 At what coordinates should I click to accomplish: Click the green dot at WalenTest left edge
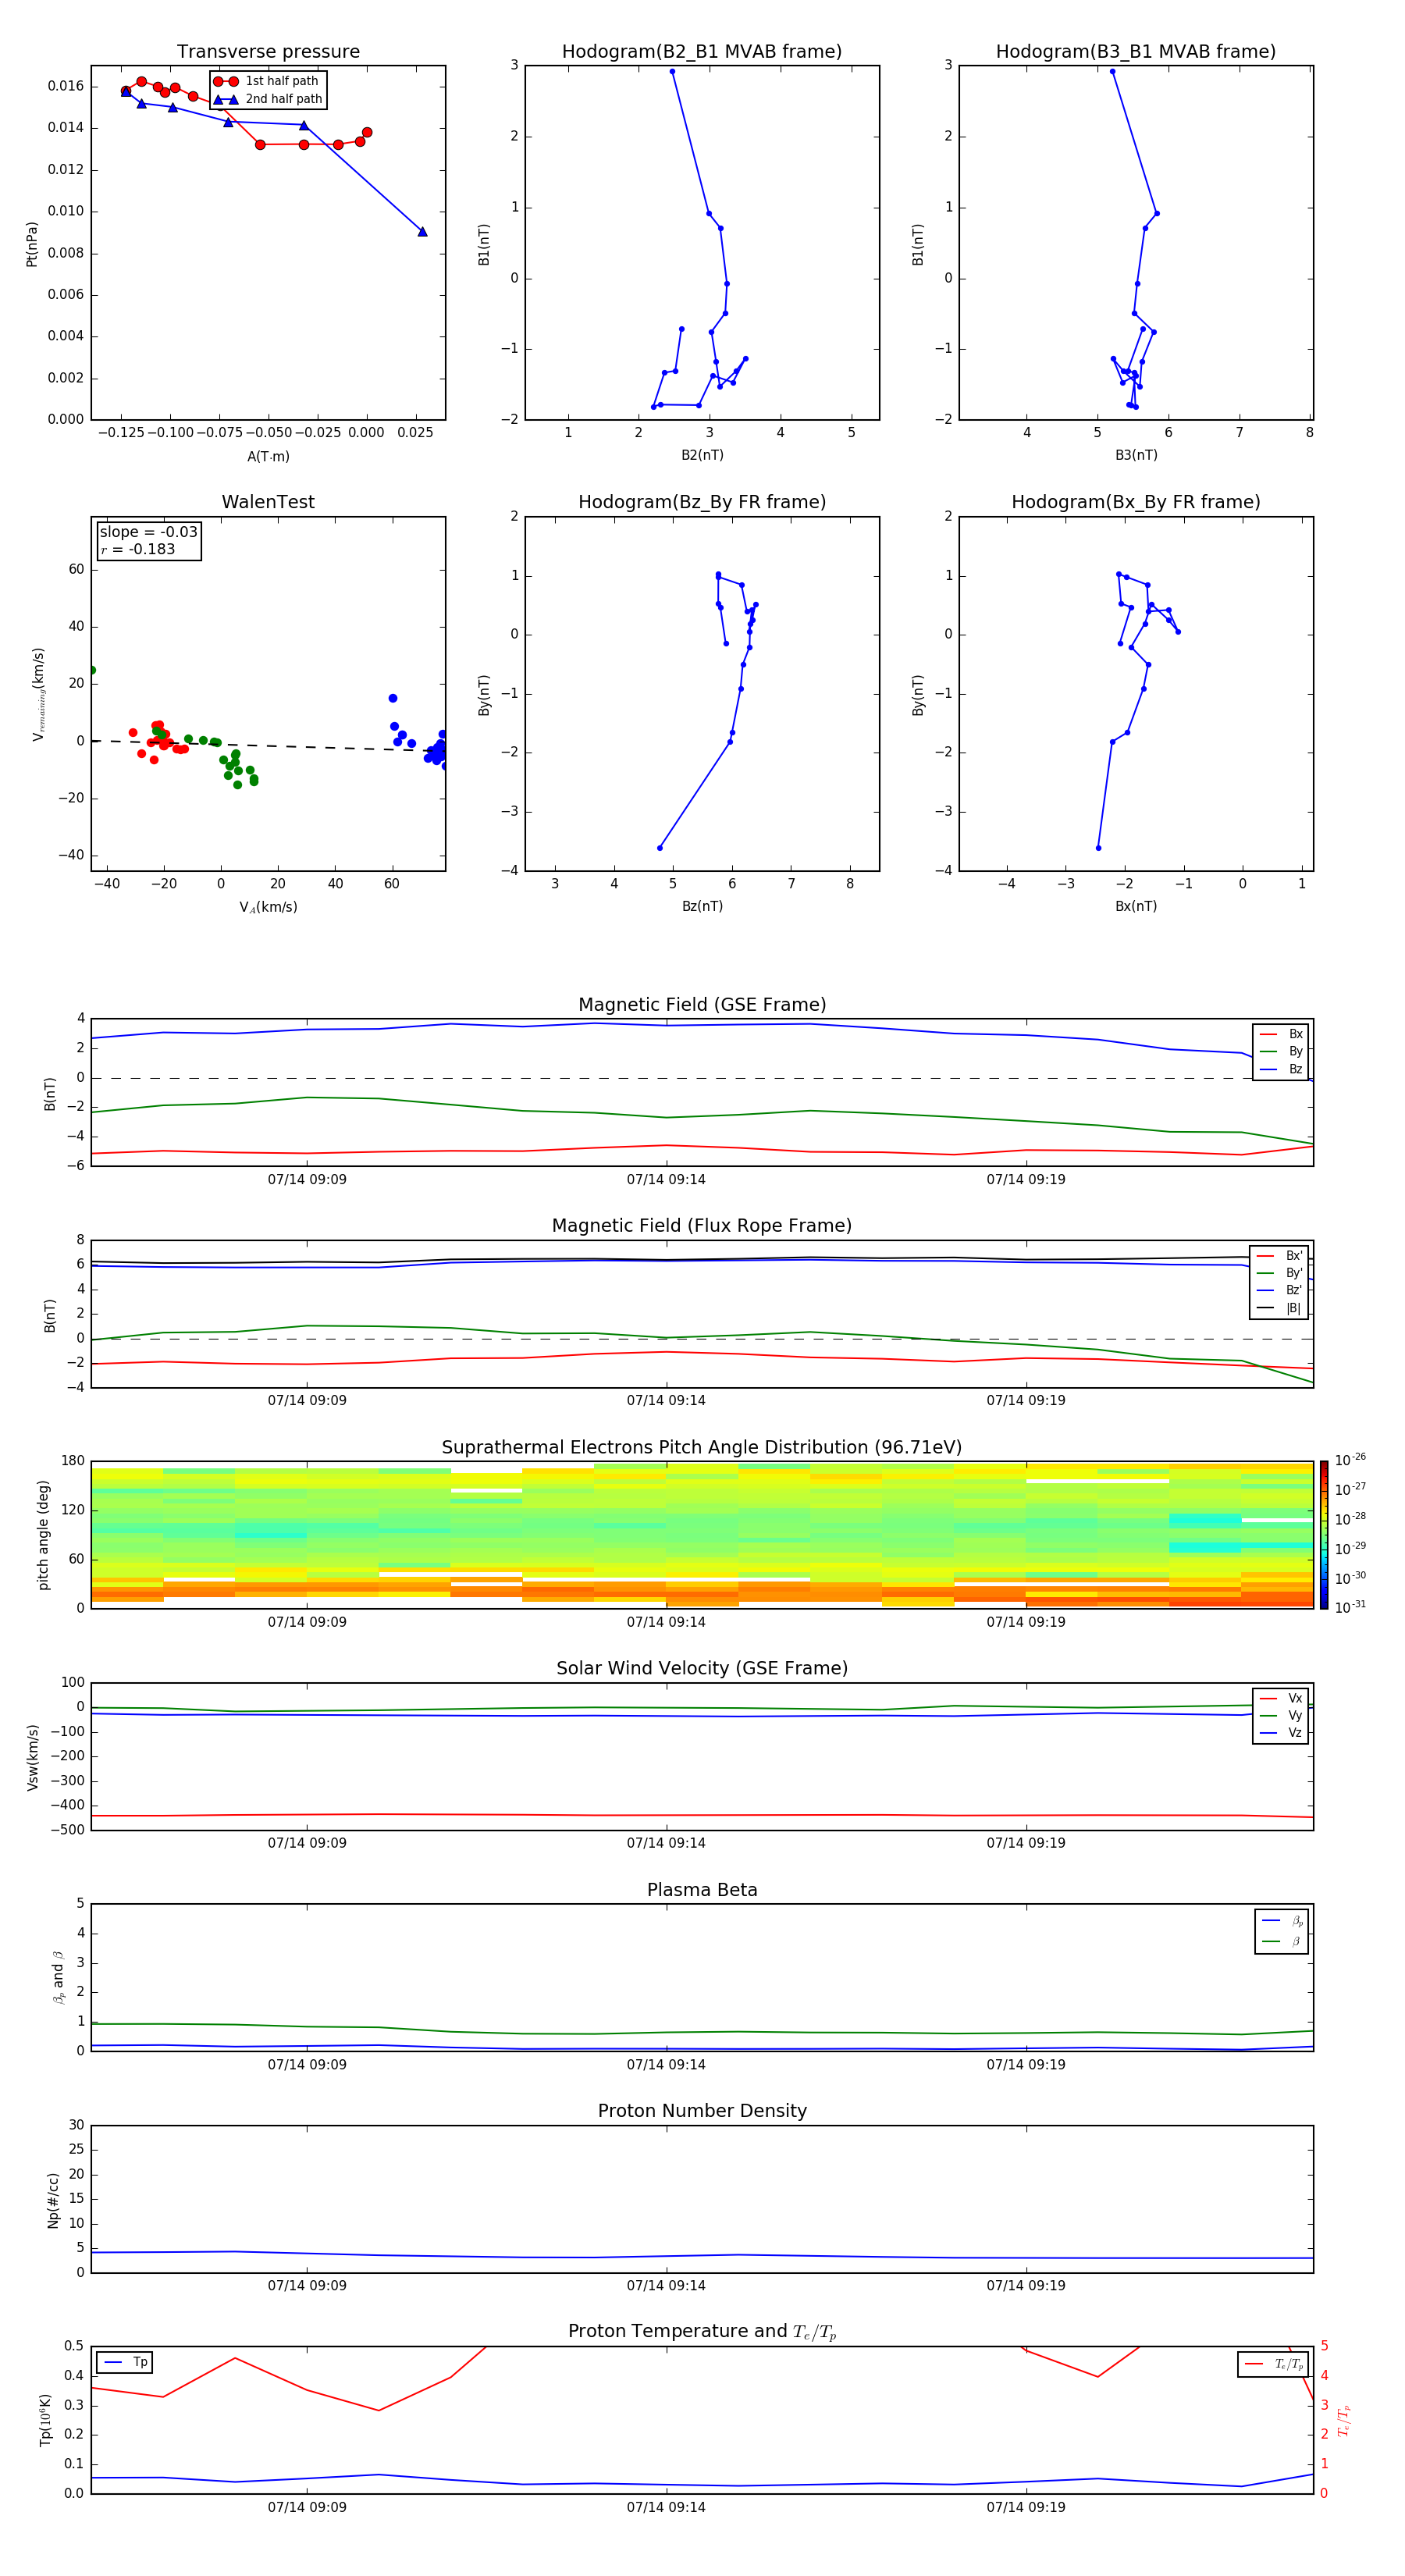[x=92, y=670]
